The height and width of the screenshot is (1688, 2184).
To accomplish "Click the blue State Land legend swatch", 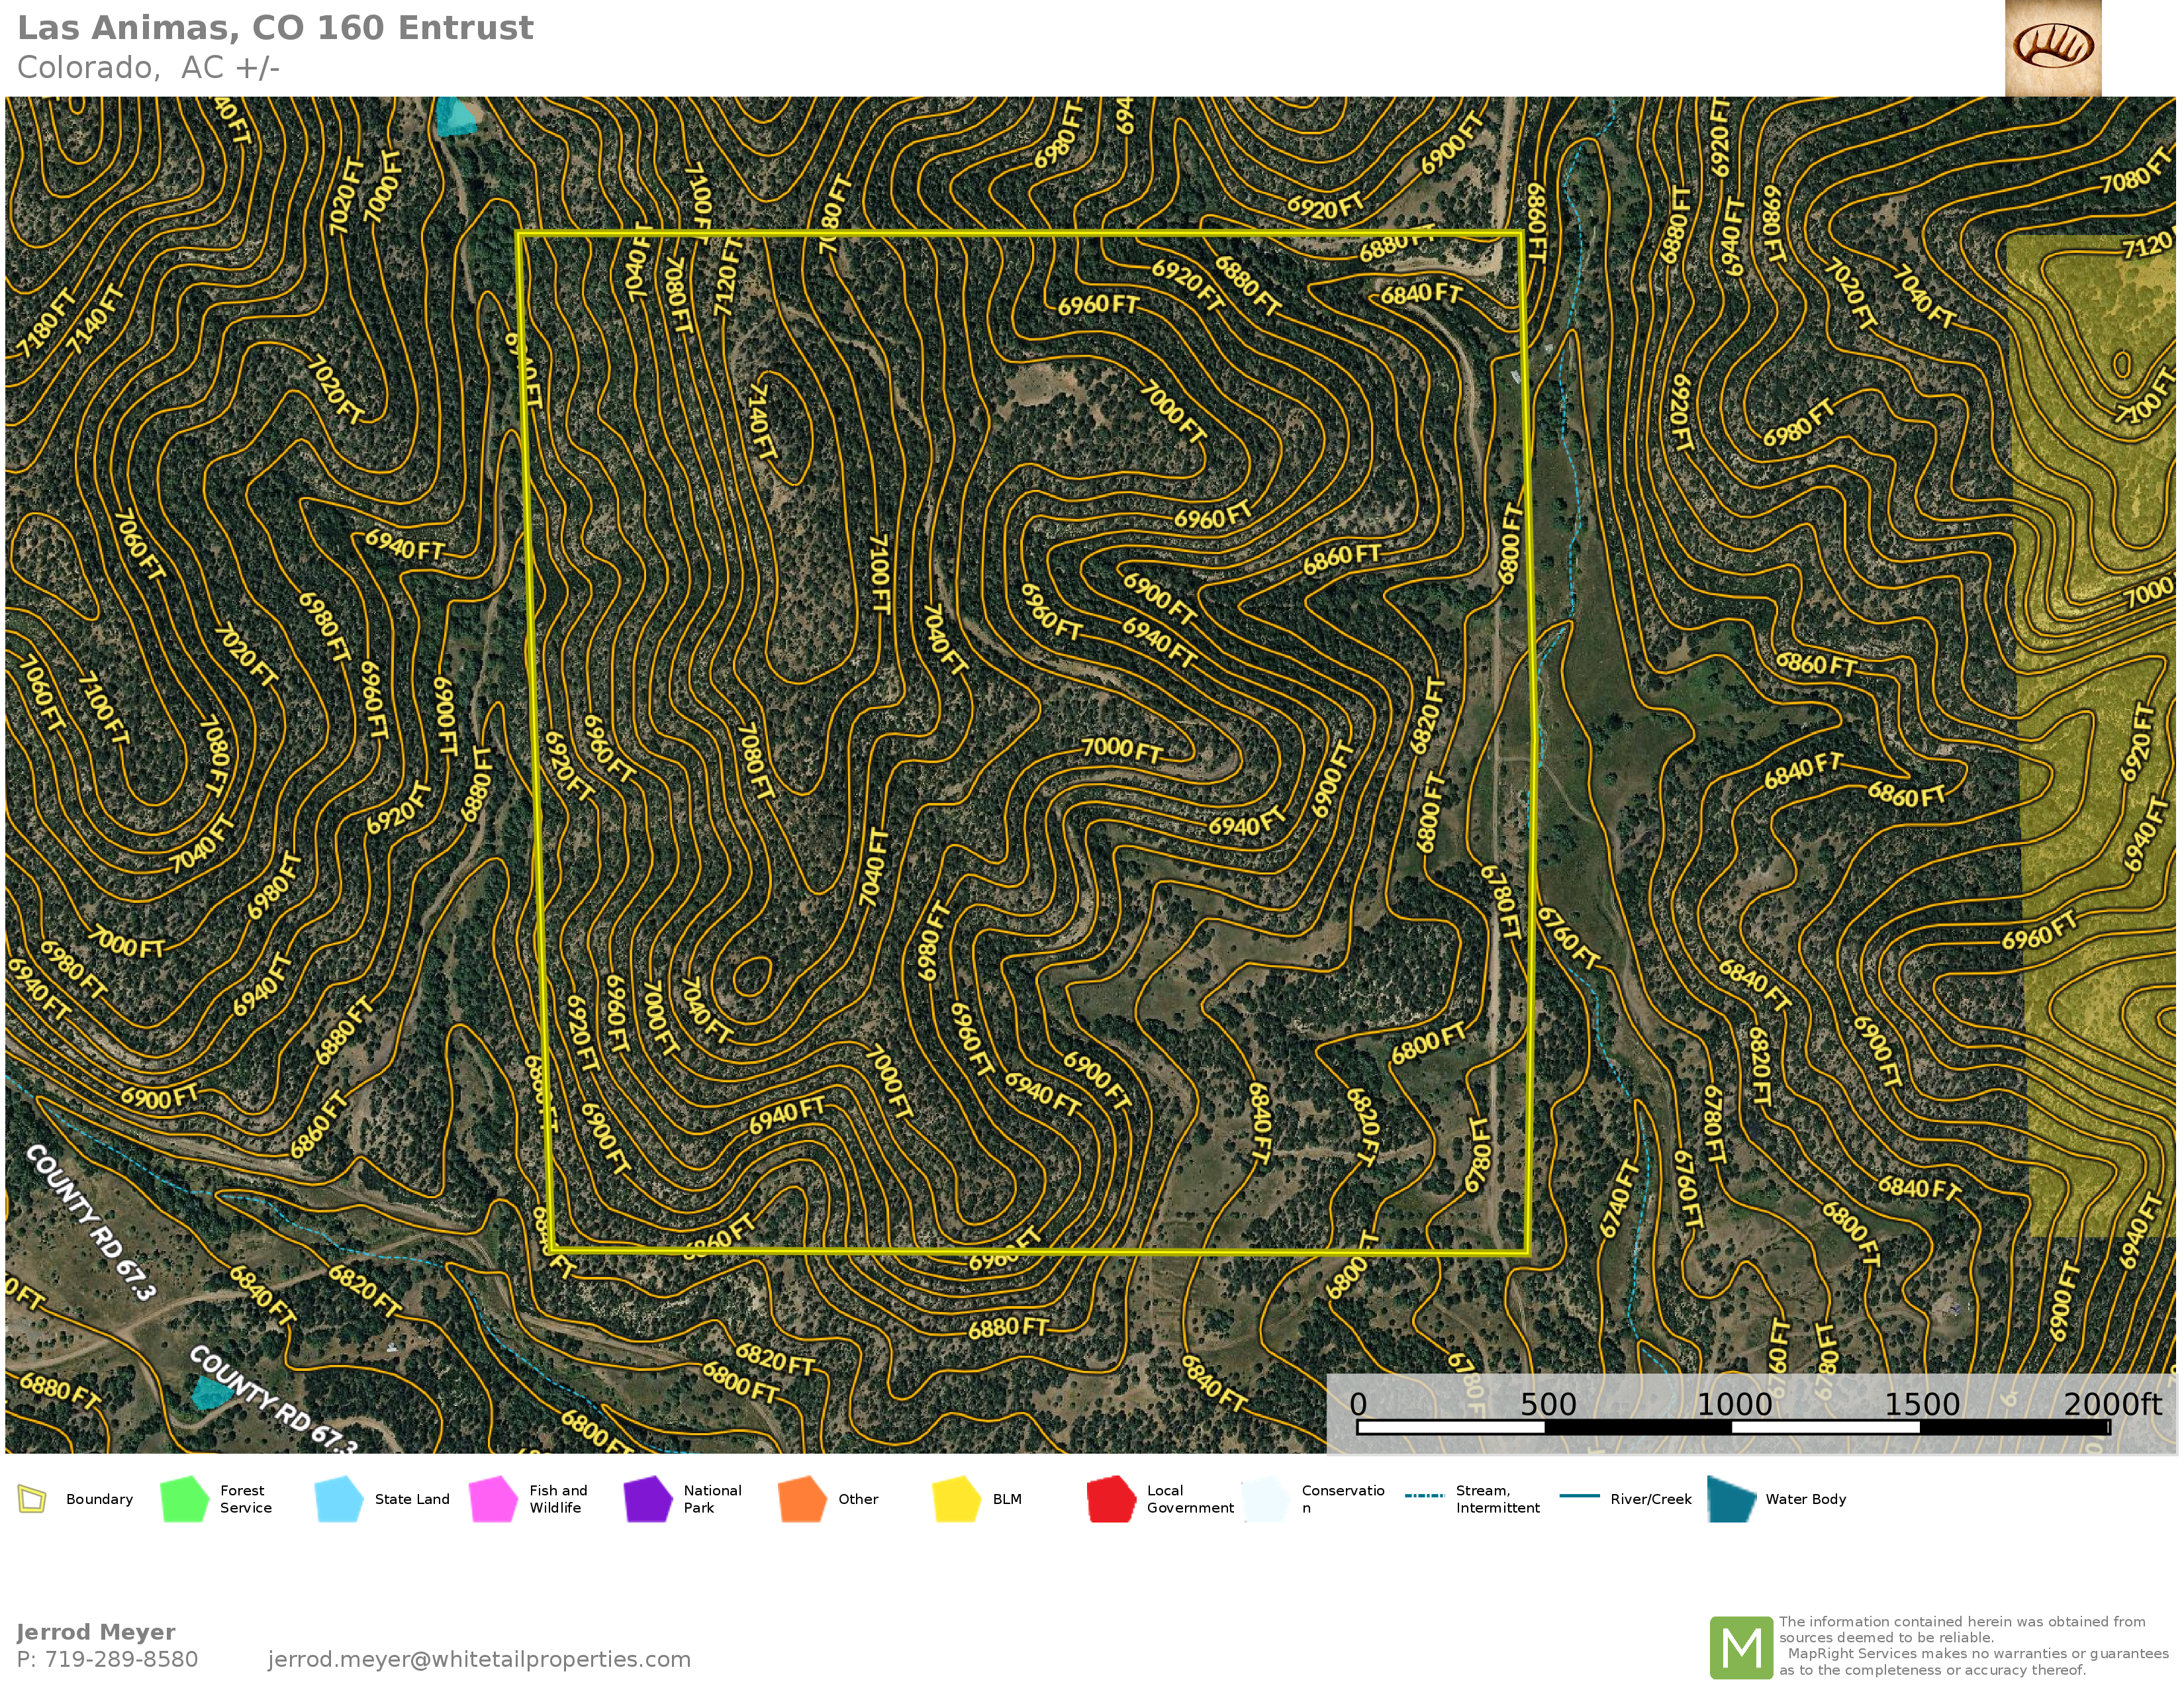I will click(338, 1499).
